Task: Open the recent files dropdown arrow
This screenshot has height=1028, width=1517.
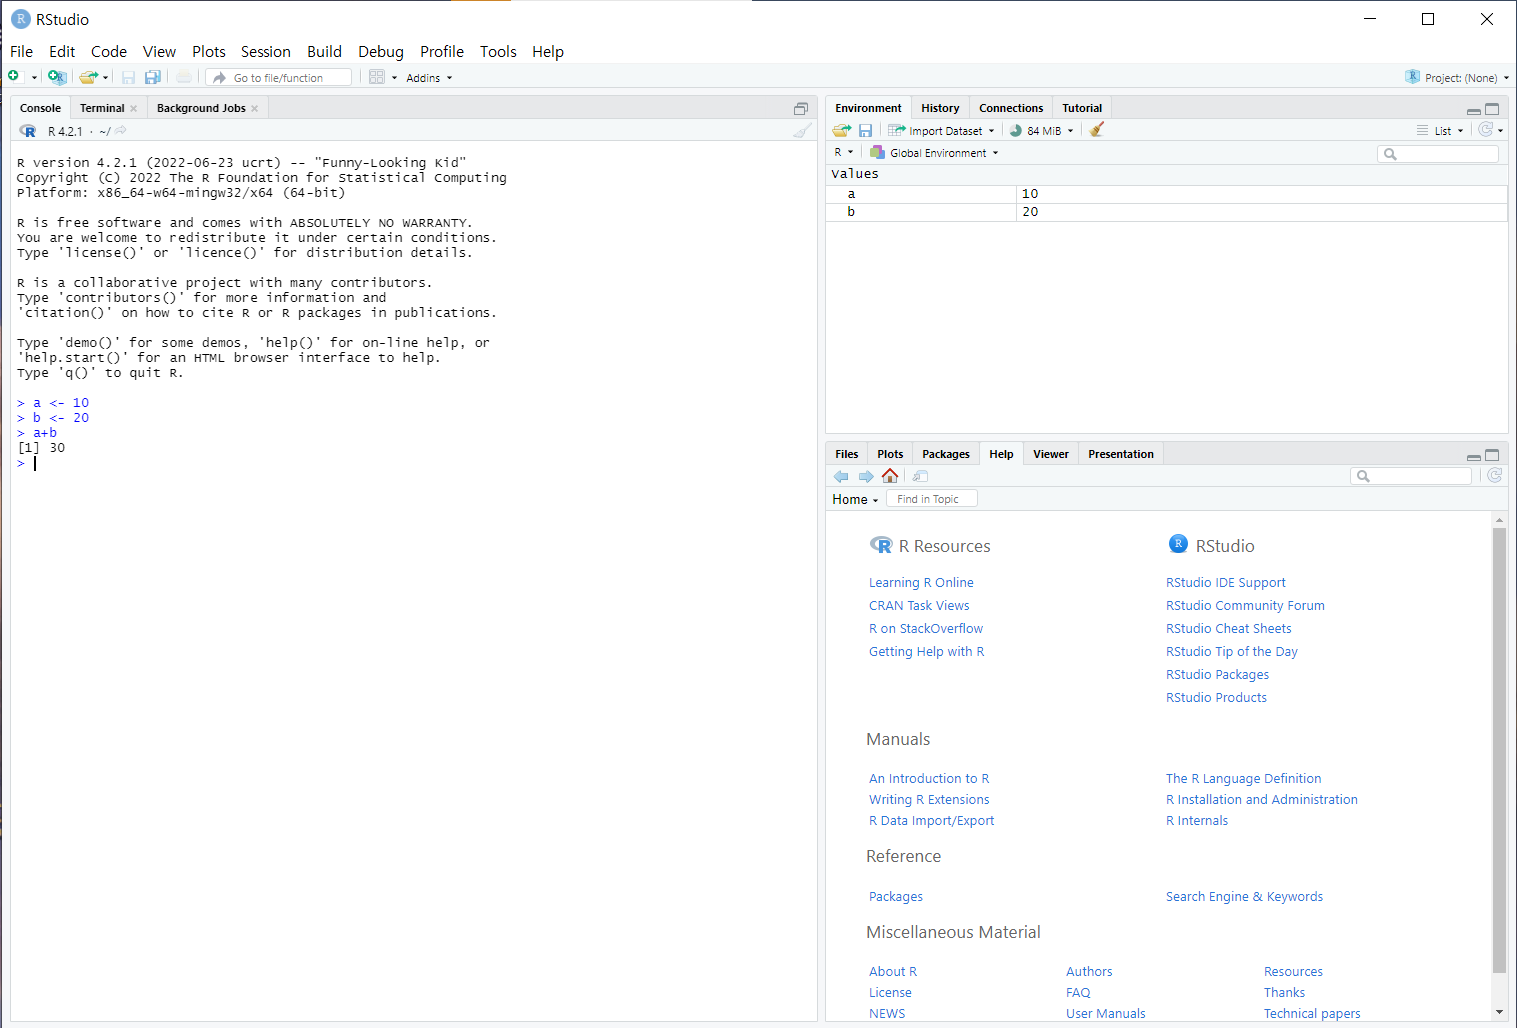Action: coord(106,78)
